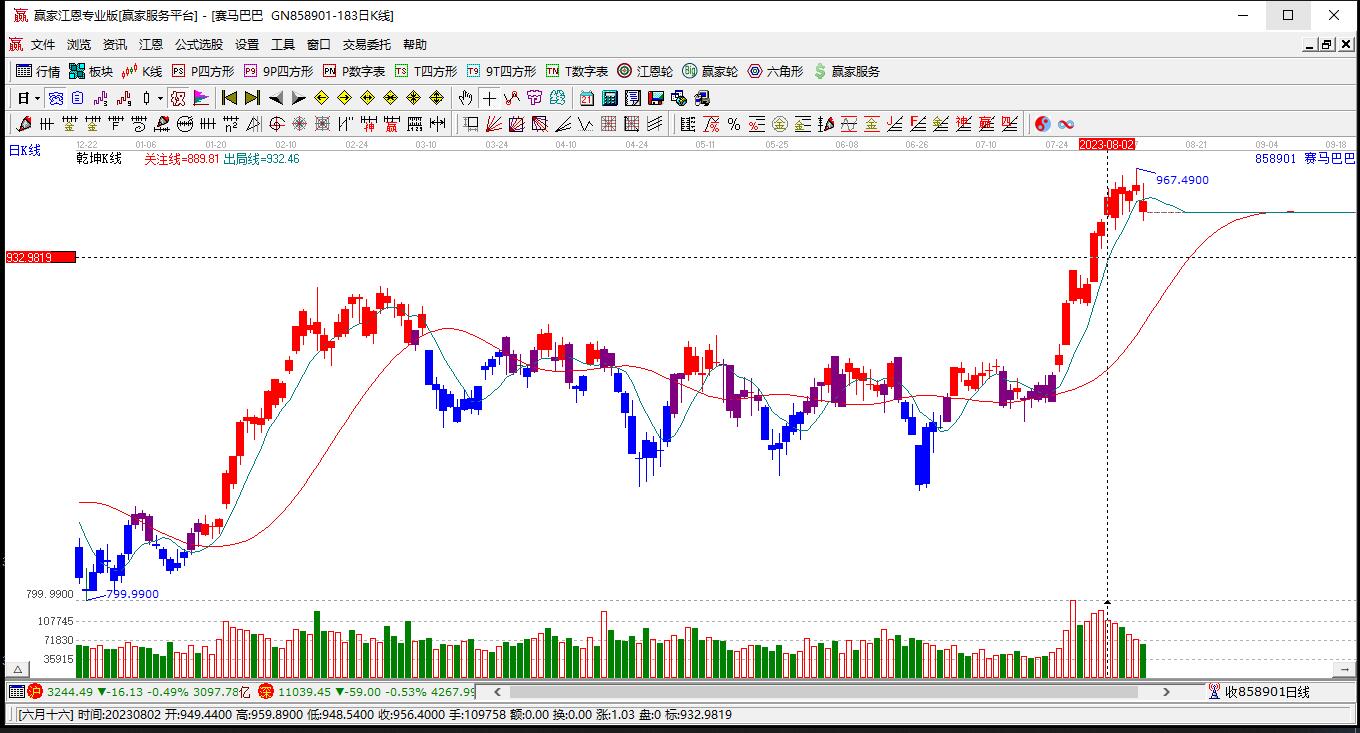Click the blue infinity symbol icon
Image resolution: width=1360 pixels, height=733 pixels.
(x=1066, y=124)
